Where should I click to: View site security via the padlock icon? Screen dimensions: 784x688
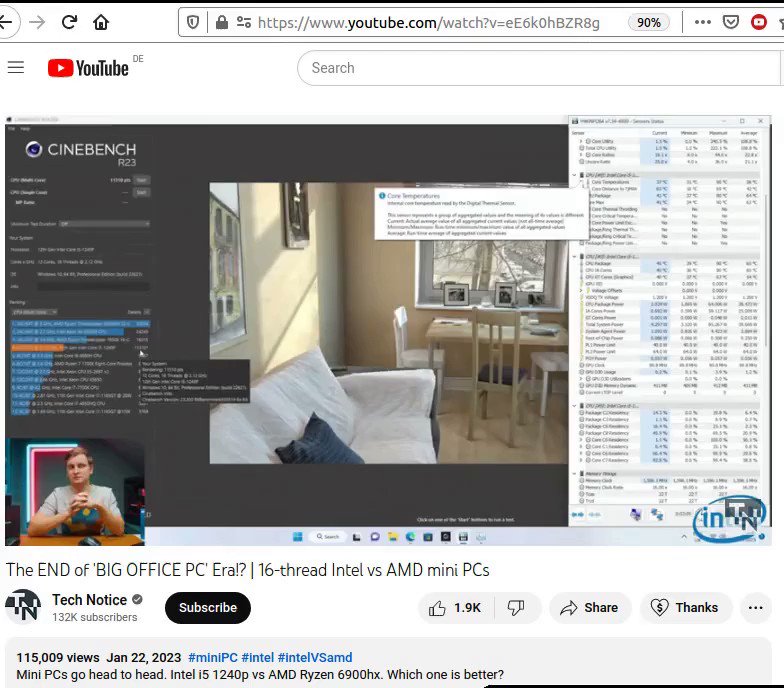click(222, 22)
